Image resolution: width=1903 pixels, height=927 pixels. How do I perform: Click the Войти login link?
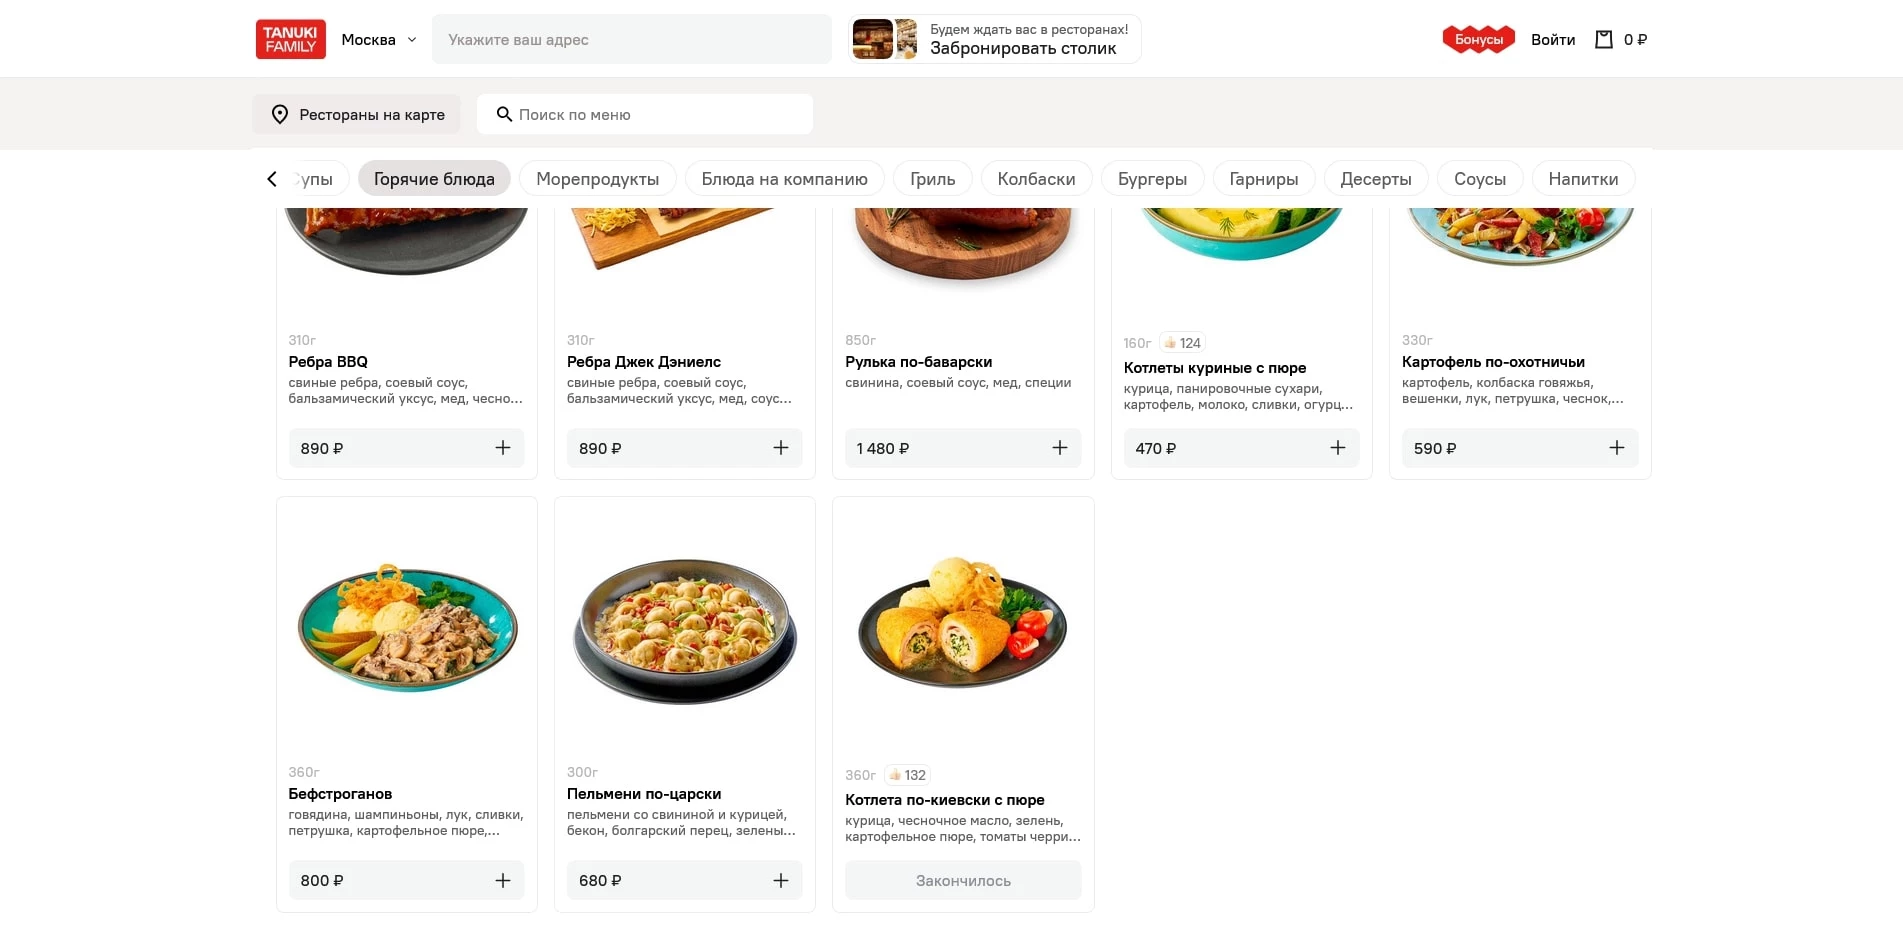click(x=1553, y=40)
